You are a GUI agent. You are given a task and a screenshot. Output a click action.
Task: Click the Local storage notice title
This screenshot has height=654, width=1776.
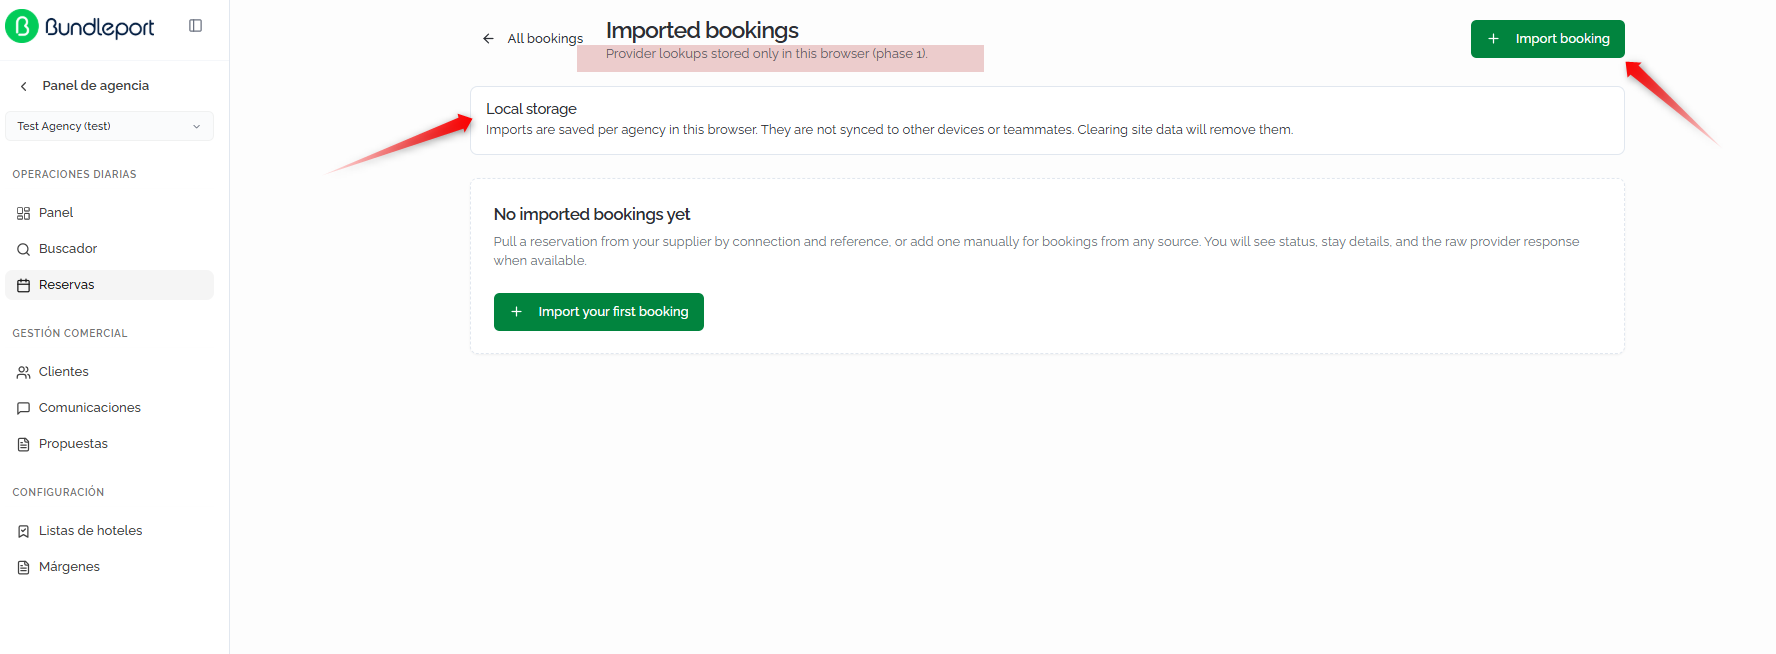531,109
